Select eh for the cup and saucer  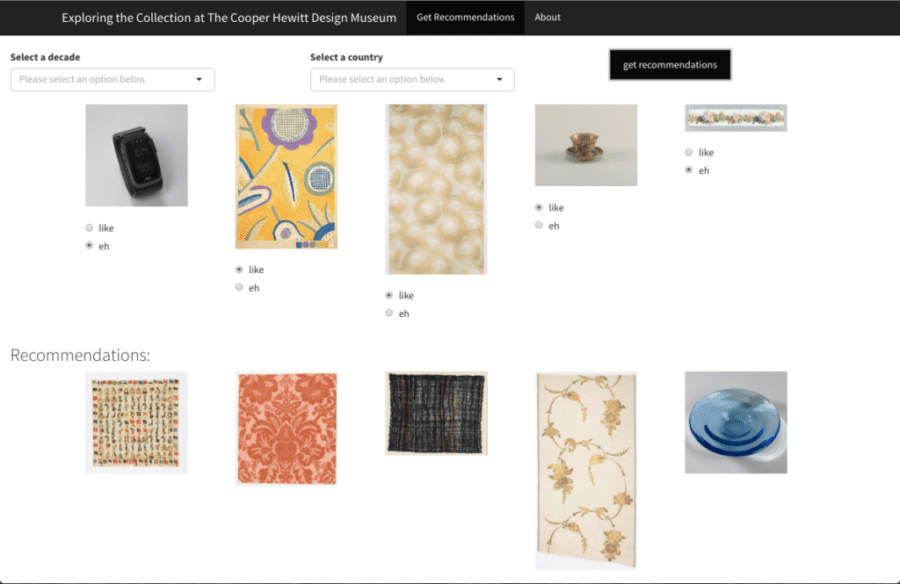[x=539, y=225]
